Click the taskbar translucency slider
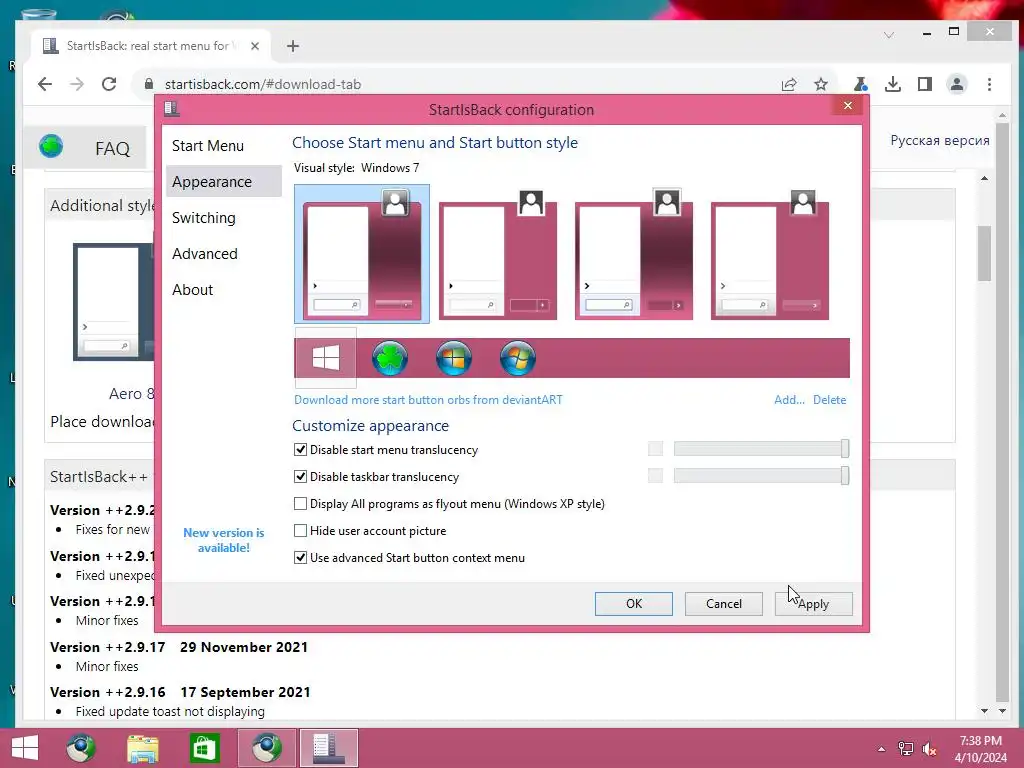The width and height of the screenshot is (1024, 768). 761,475
